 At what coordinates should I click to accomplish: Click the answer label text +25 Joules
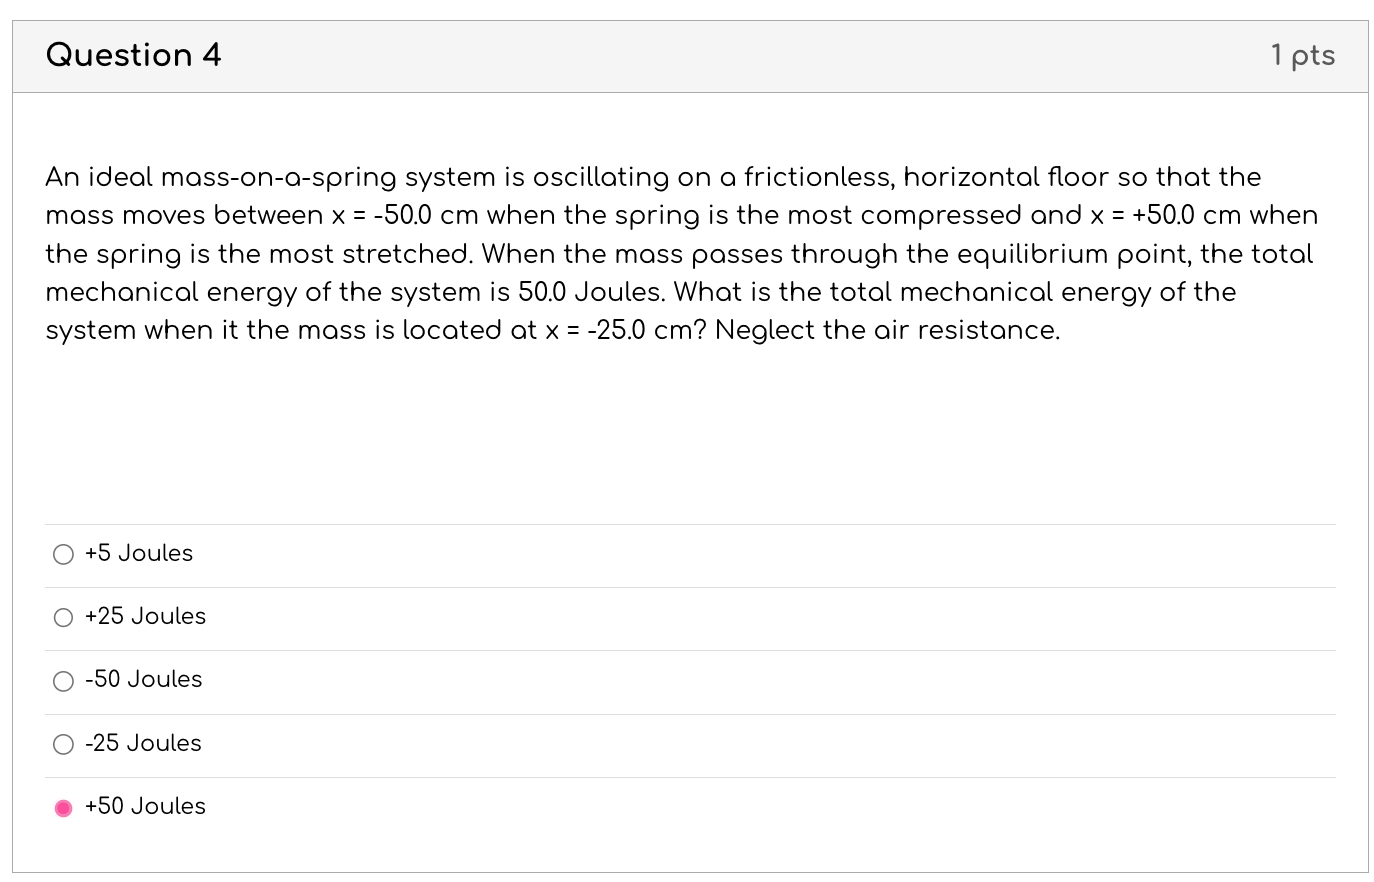coord(146,617)
